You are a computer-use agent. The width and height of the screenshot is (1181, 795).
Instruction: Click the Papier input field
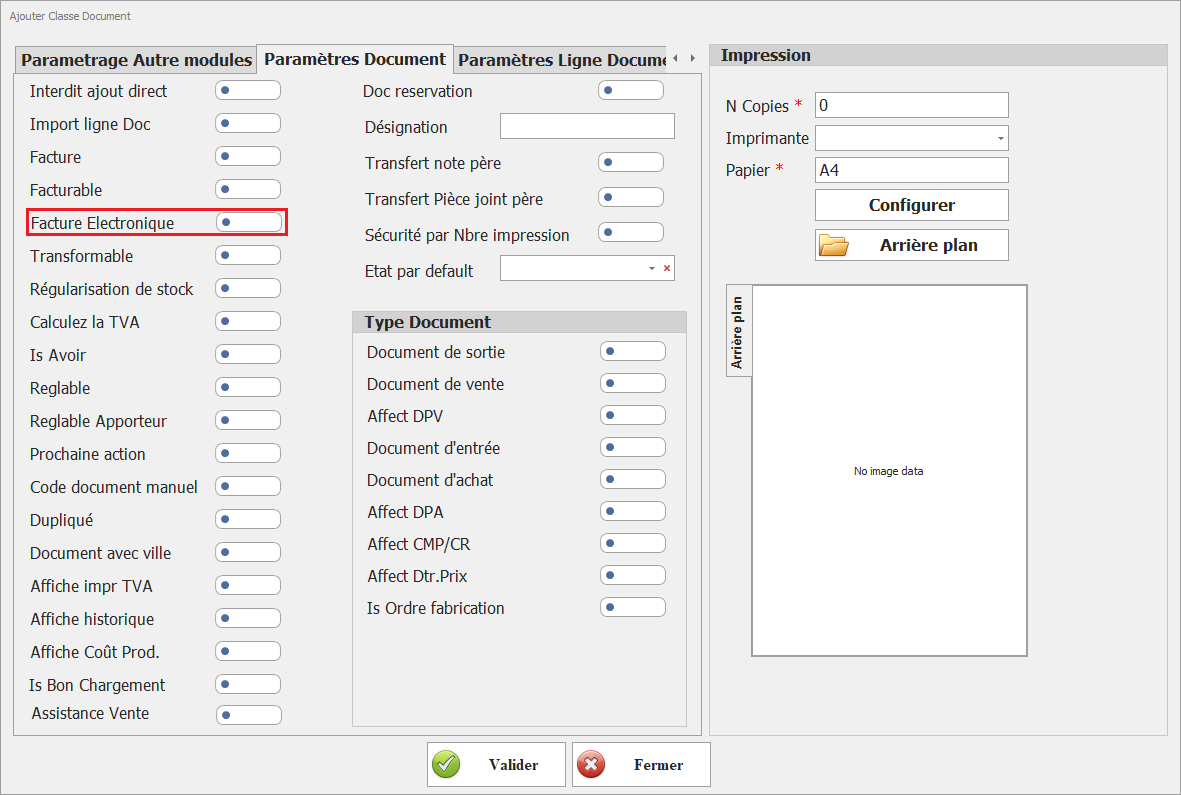[x=911, y=170]
